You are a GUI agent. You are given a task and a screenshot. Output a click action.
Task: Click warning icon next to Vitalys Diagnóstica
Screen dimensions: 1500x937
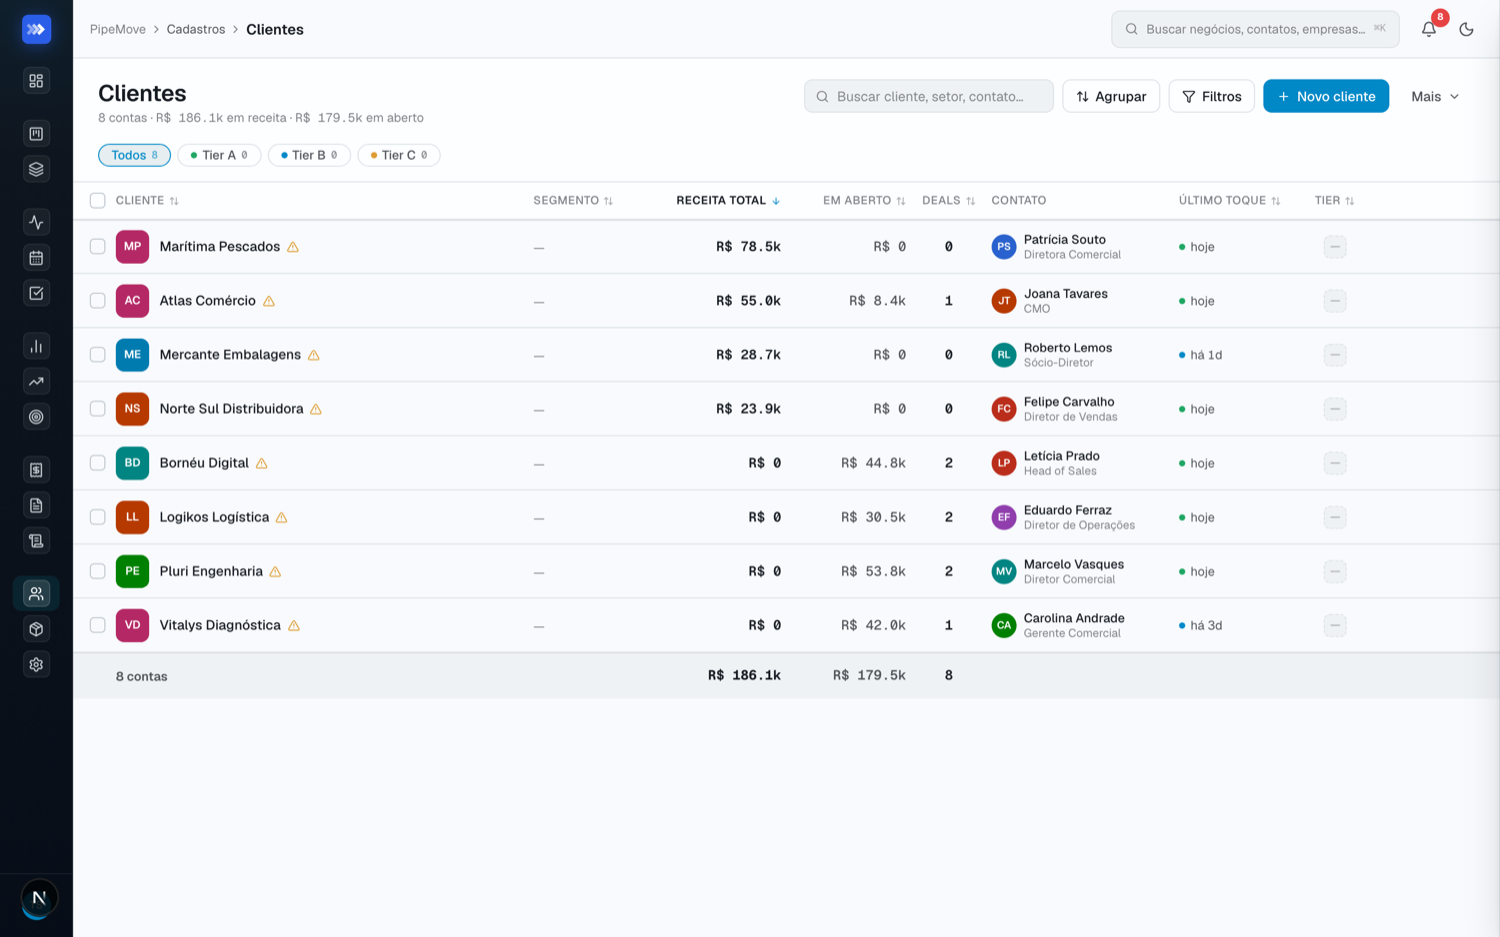tap(294, 625)
